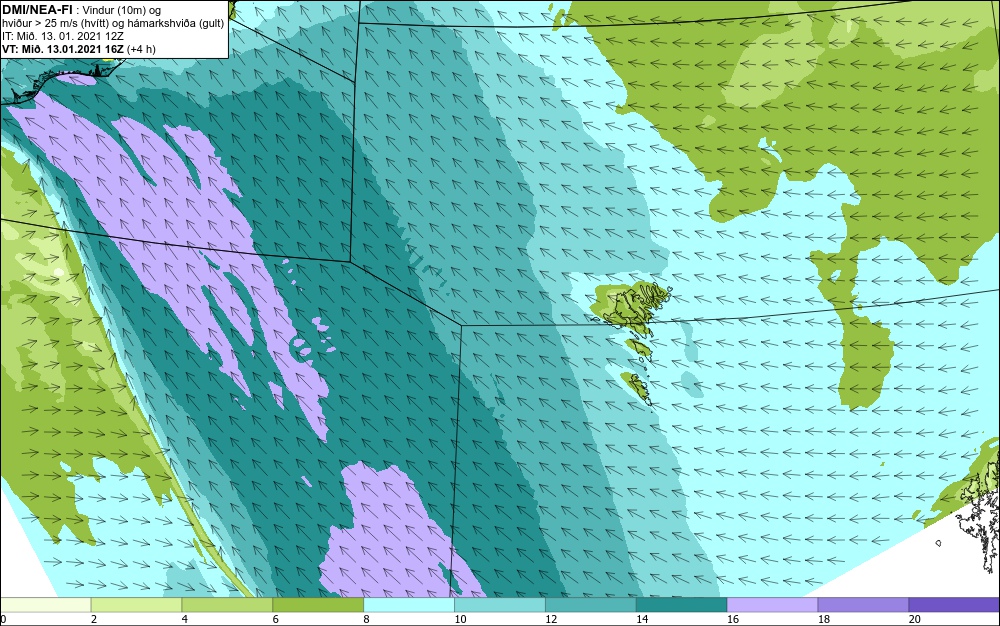The width and height of the screenshot is (1000, 626).
Task: Click the legend scale label '6'
Action: 276,619
